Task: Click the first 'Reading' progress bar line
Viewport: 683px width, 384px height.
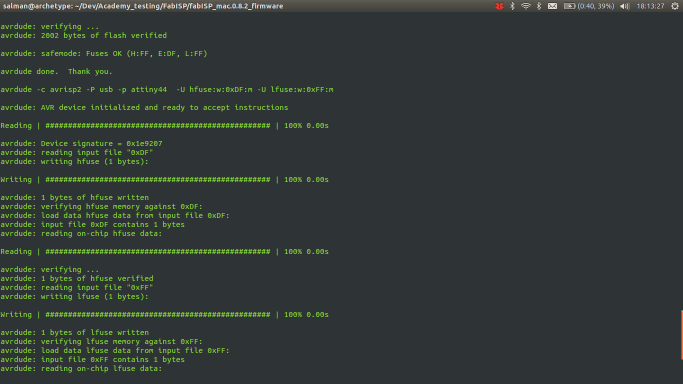Action: [x=165, y=125]
